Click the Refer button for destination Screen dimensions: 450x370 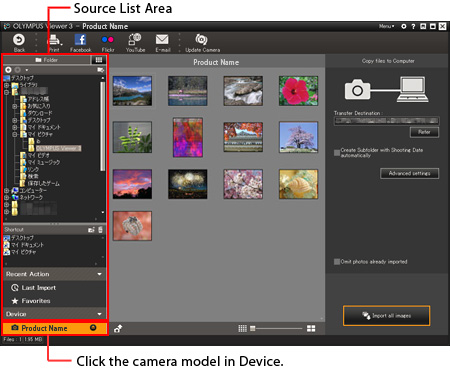pyautogui.click(x=424, y=132)
